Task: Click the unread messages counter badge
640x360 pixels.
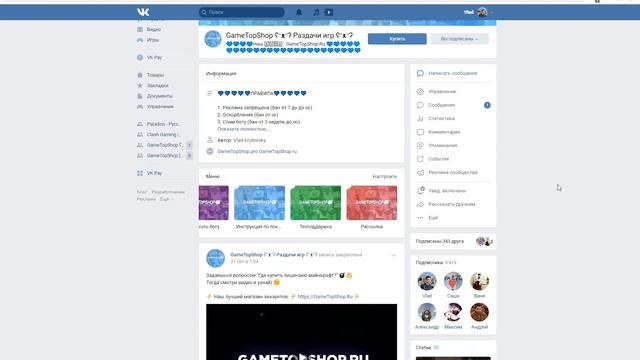Action: pyautogui.click(x=487, y=105)
